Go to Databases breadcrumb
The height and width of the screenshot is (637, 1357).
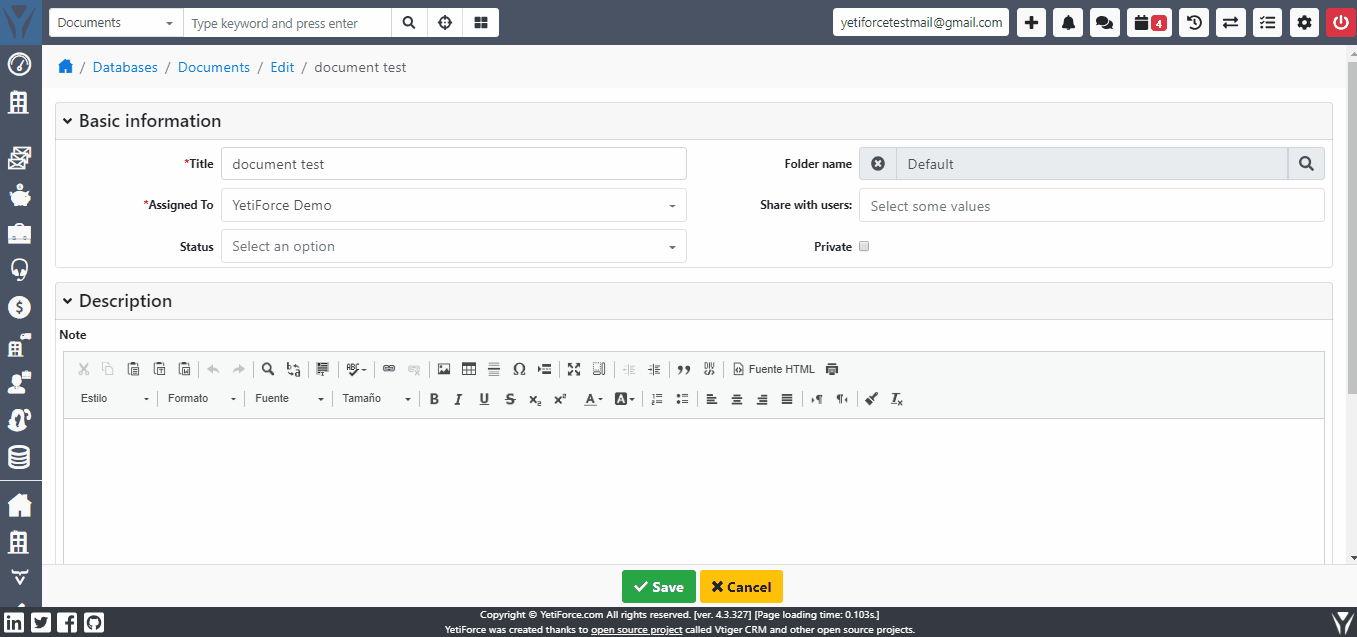coord(125,67)
